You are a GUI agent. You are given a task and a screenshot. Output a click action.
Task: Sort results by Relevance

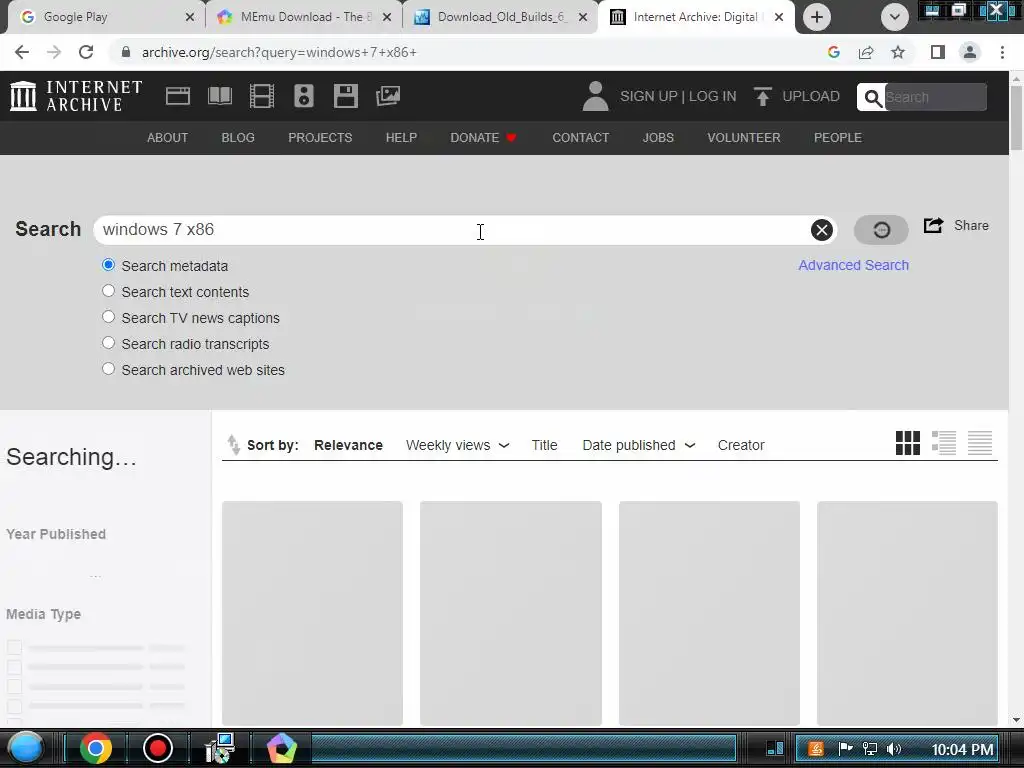click(x=348, y=445)
